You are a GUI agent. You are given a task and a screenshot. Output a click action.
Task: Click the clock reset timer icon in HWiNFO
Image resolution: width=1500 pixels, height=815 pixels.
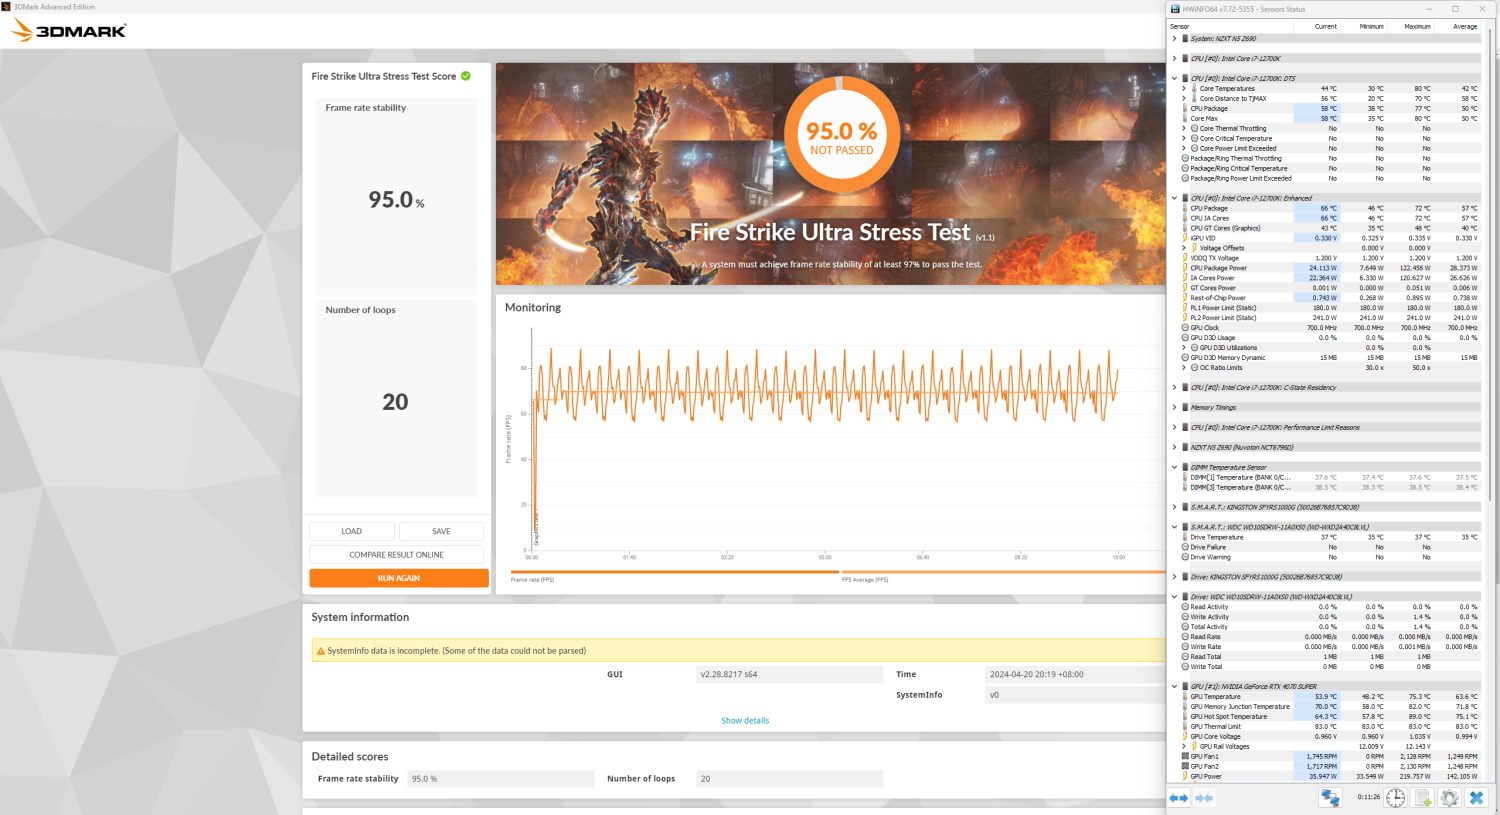pyautogui.click(x=1395, y=798)
